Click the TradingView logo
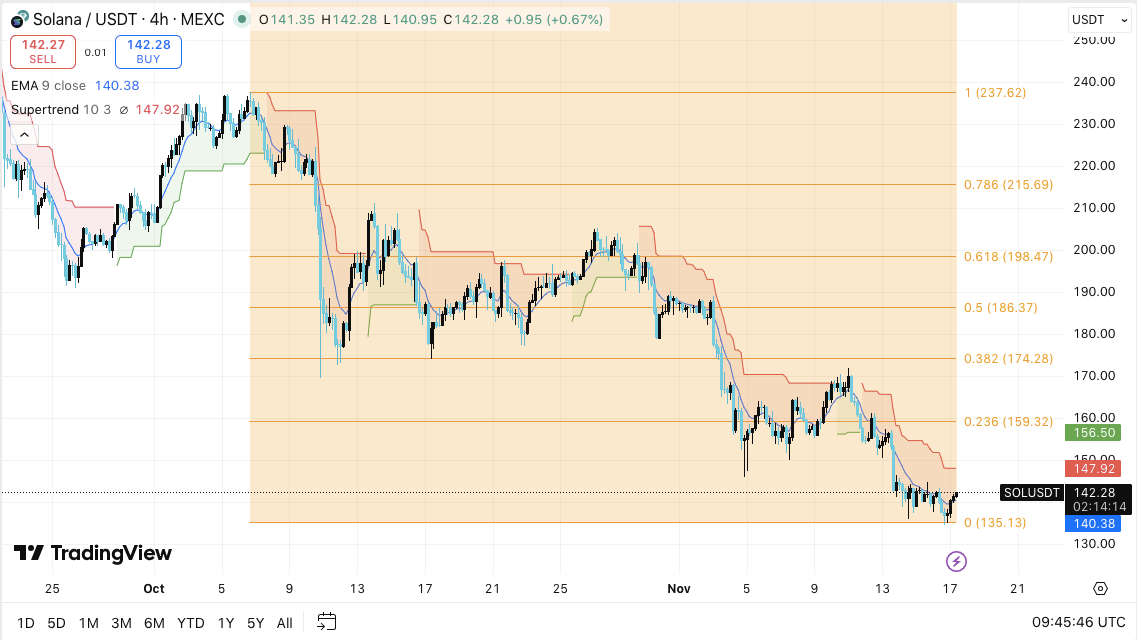Screen dimensions: 1137x640 [93, 553]
